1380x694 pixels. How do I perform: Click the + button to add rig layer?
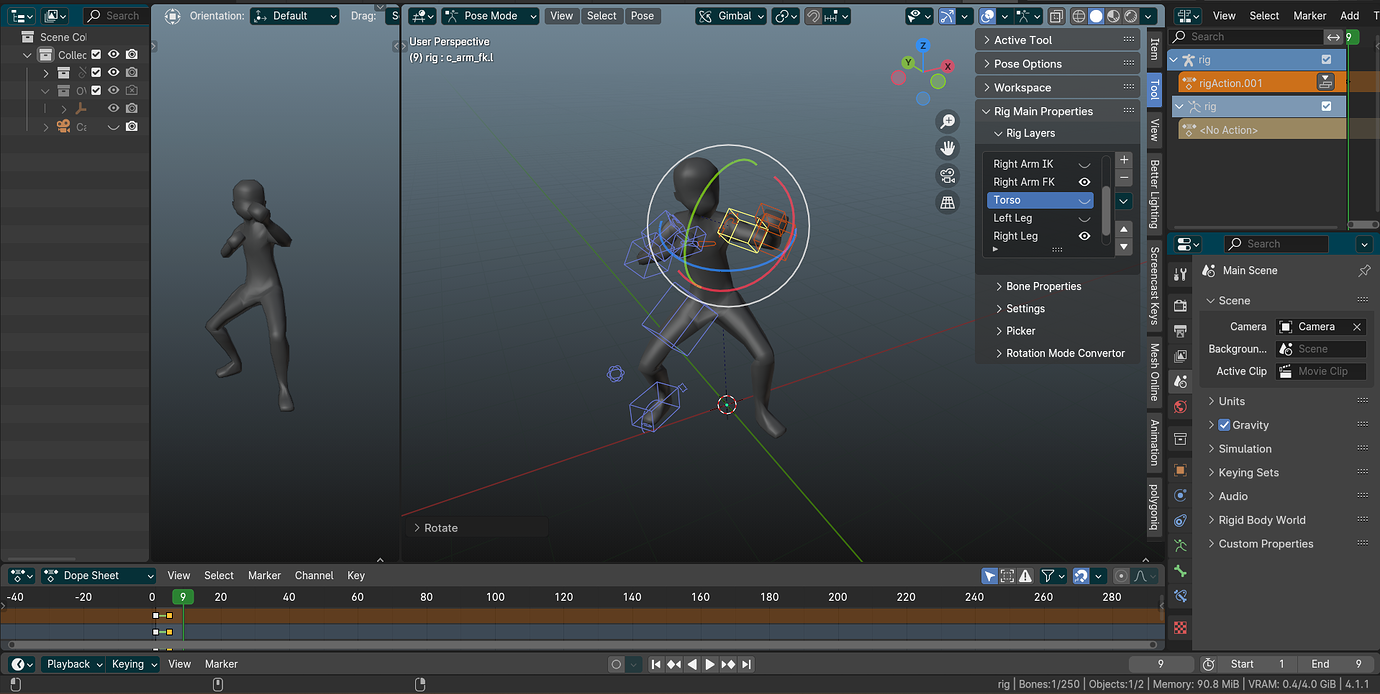(1124, 160)
